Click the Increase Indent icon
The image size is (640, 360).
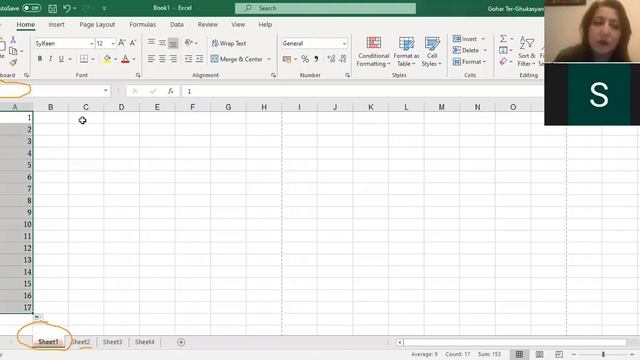(x=199, y=59)
